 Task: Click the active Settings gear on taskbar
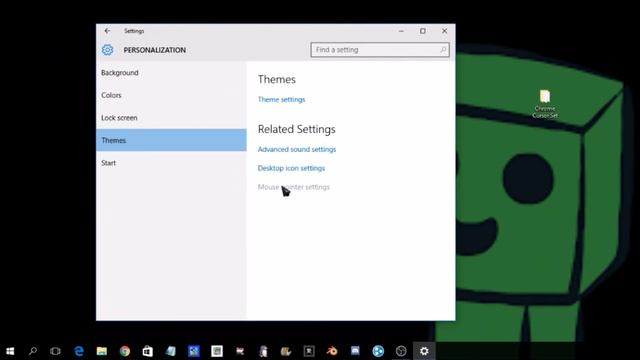click(424, 351)
